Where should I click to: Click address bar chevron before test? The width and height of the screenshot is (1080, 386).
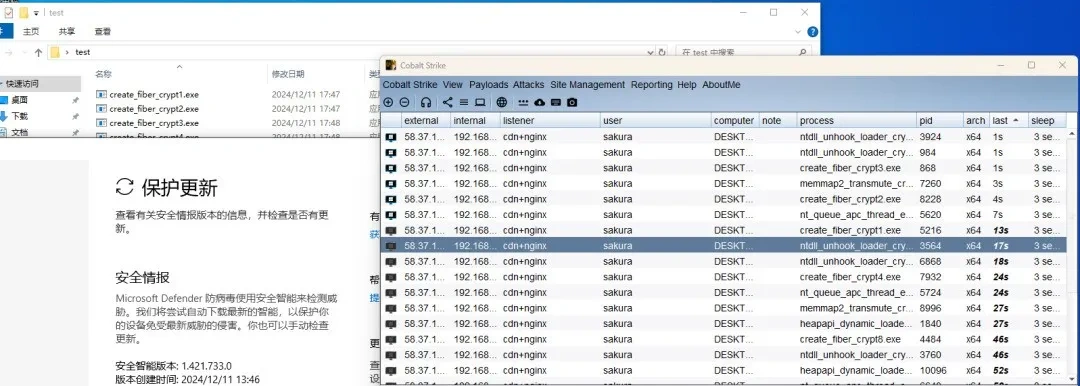(67, 52)
